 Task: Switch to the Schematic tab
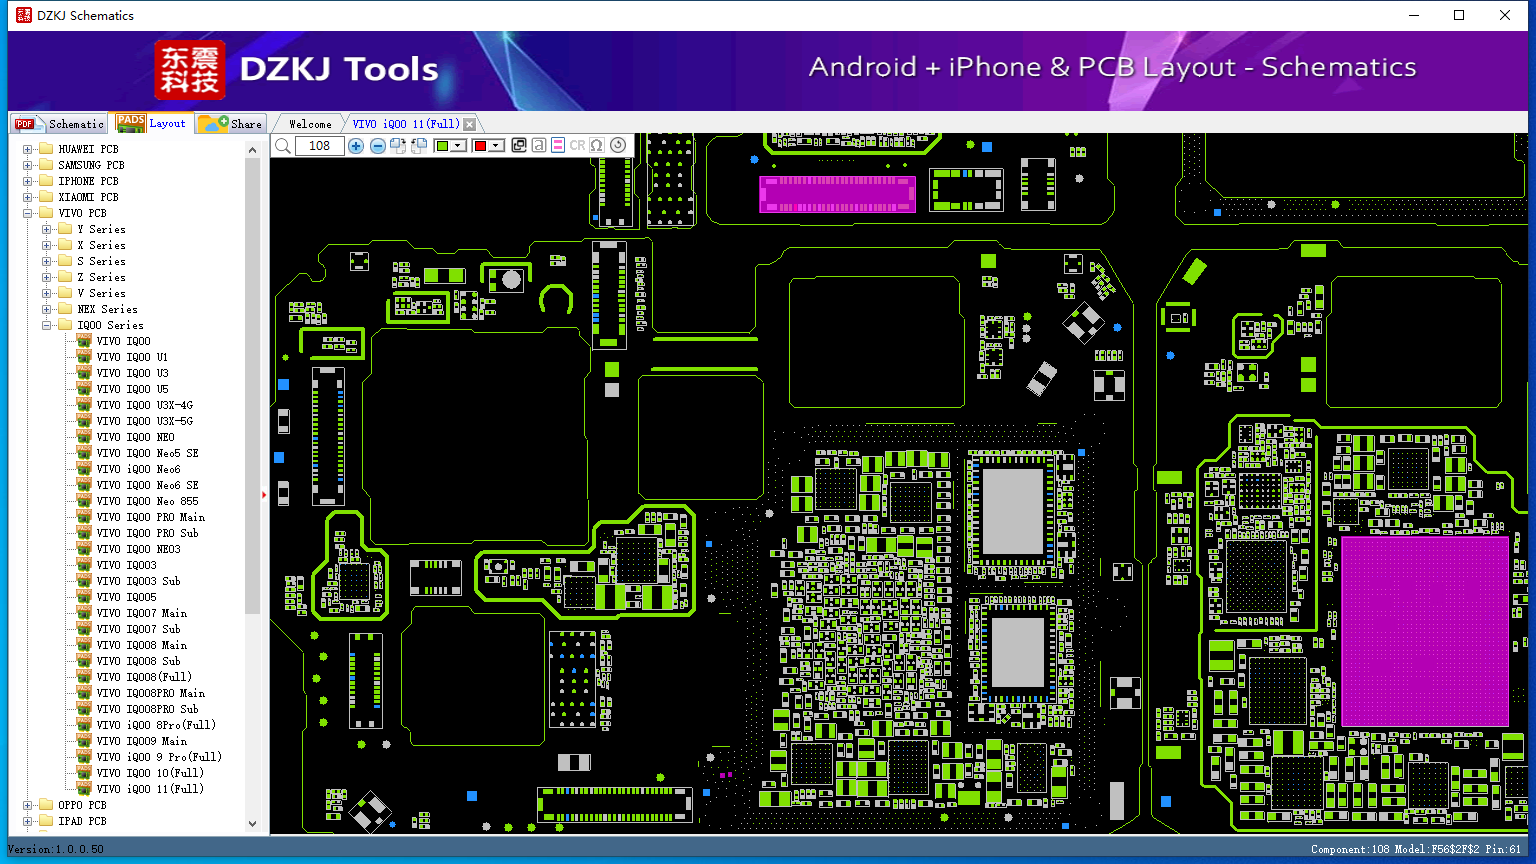tap(59, 123)
